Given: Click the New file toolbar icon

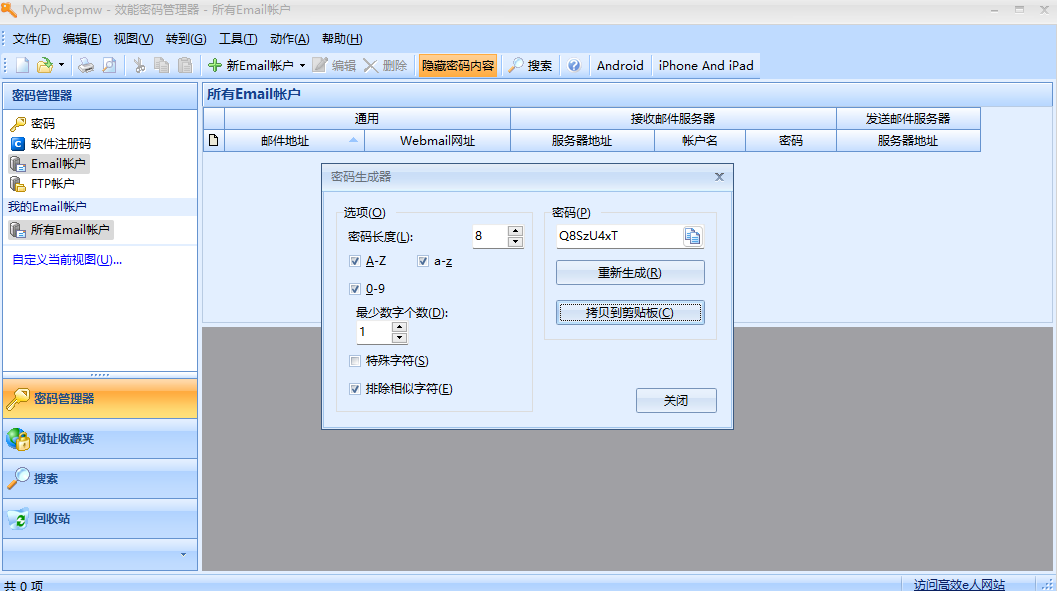Looking at the screenshot, I should (22, 65).
